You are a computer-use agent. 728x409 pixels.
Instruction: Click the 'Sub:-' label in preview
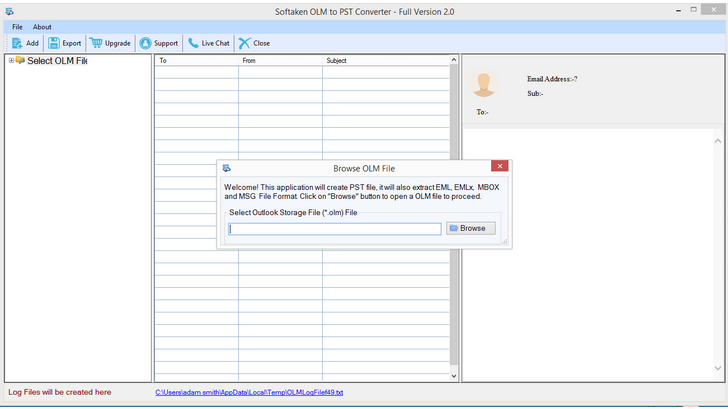pos(535,93)
